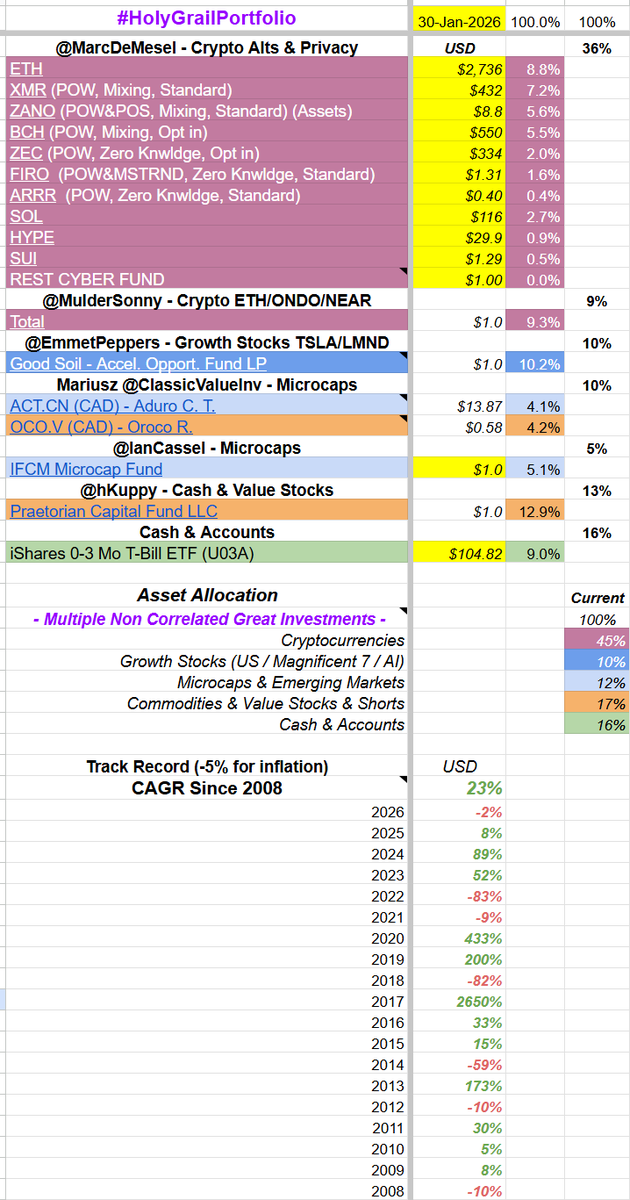The image size is (630, 1200).
Task: Select the #HolyGrailPortfolio title cell
Action: point(208,18)
